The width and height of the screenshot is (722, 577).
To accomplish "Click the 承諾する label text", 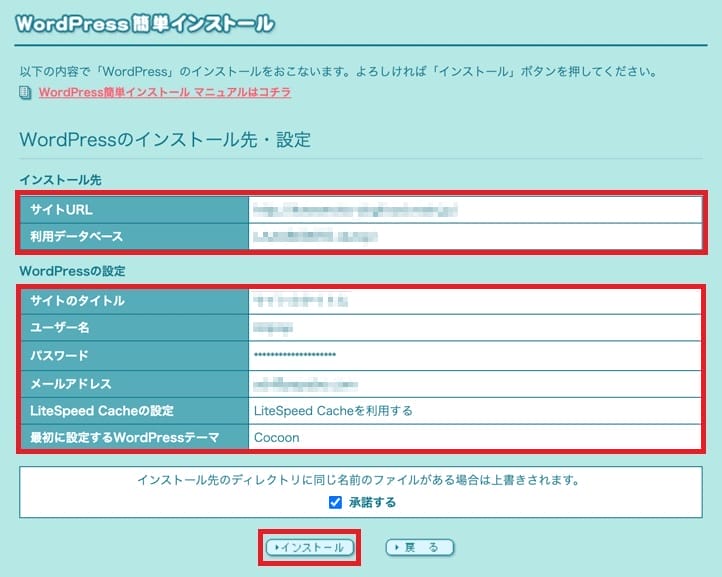I will (372, 502).
